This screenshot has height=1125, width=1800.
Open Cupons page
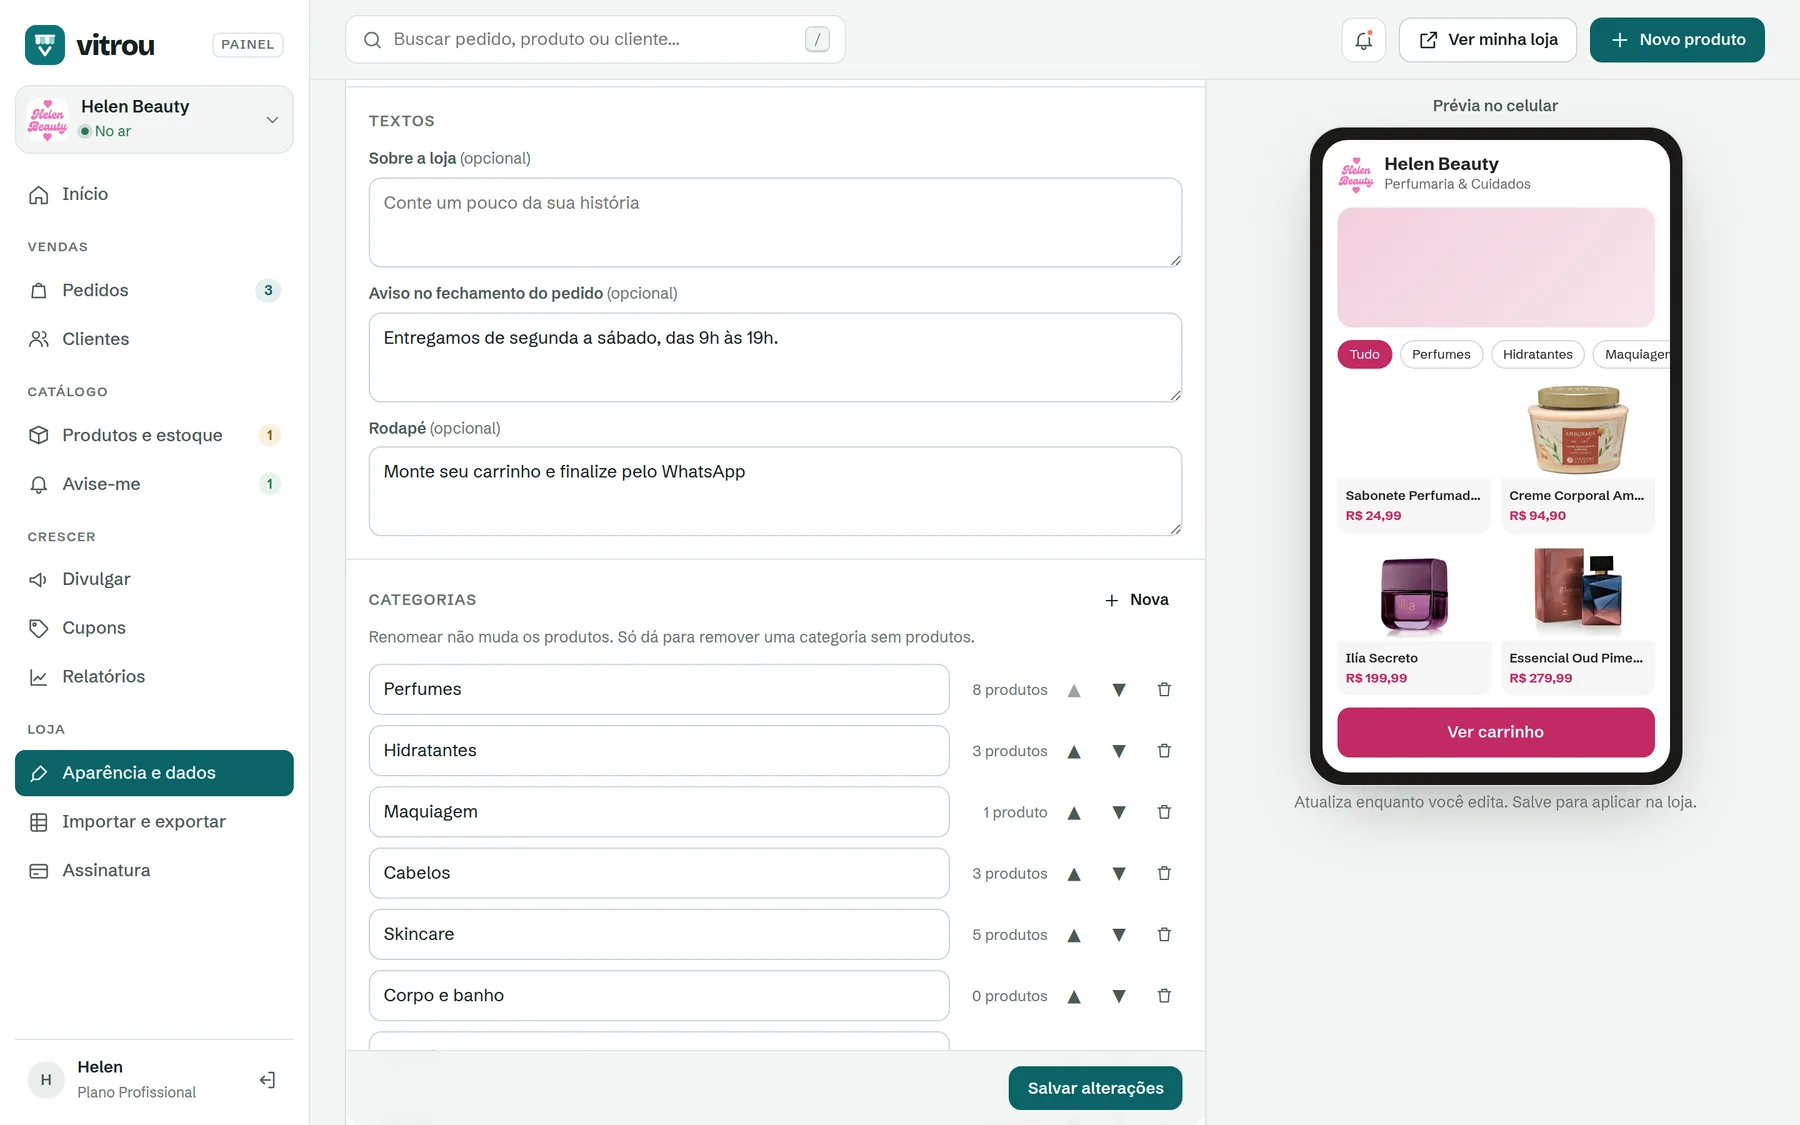154,628
